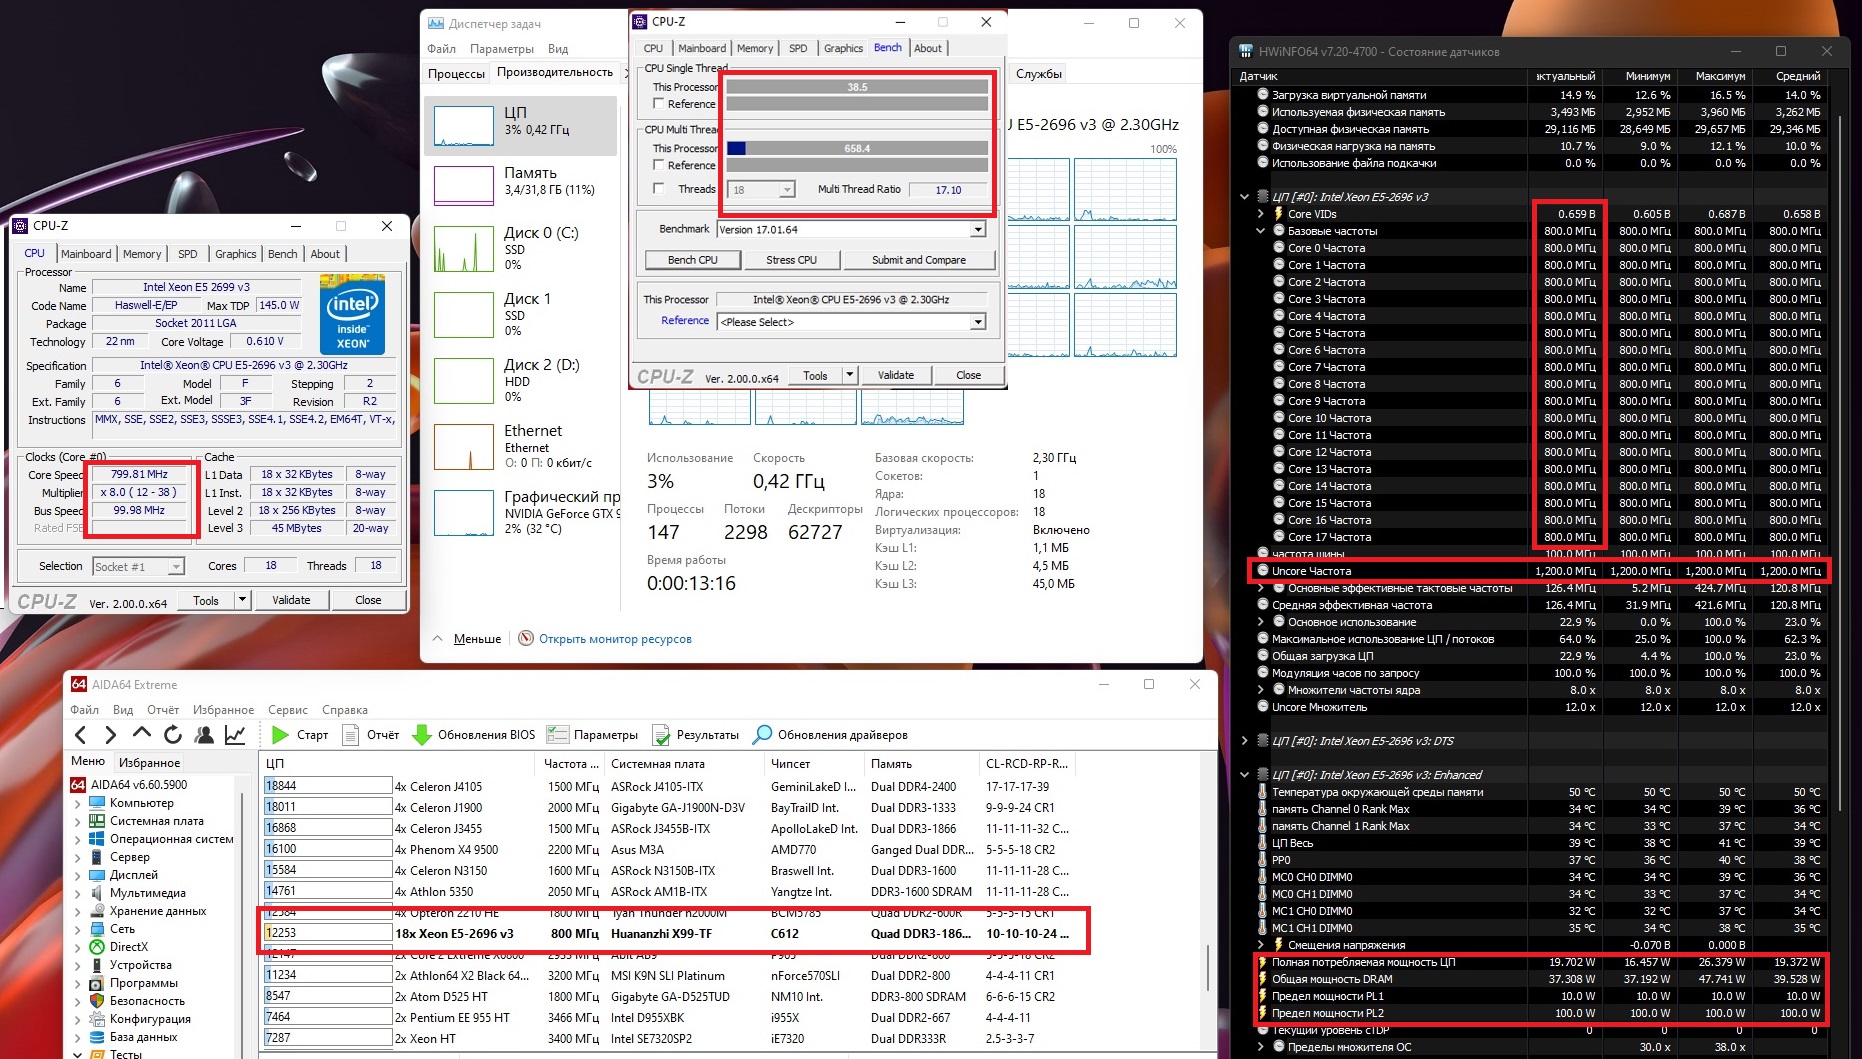Click the AIDA64 up-level arrow icon
This screenshot has width=1862, height=1059.
point(142,734)
